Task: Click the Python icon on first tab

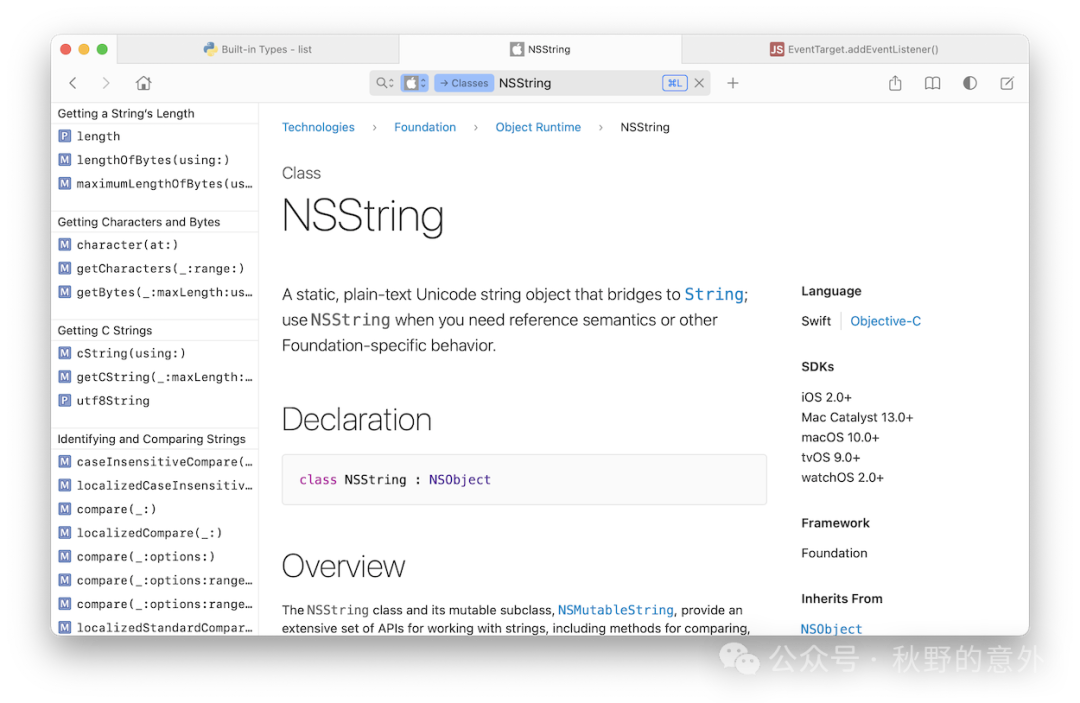Action: pos(210,49)
